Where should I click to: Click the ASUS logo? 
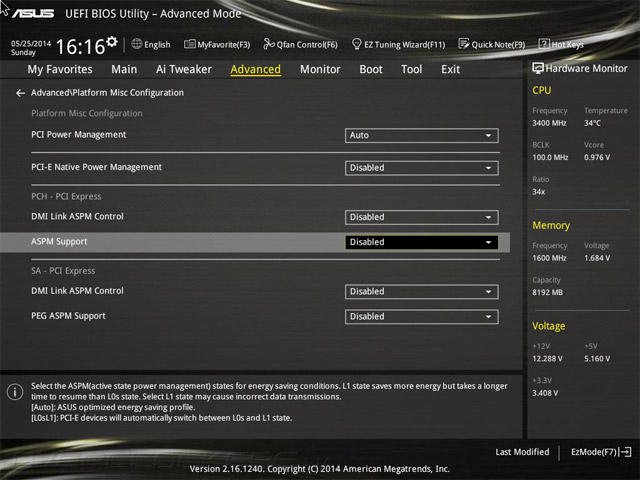pyautogui.click(x=33, y=14)
